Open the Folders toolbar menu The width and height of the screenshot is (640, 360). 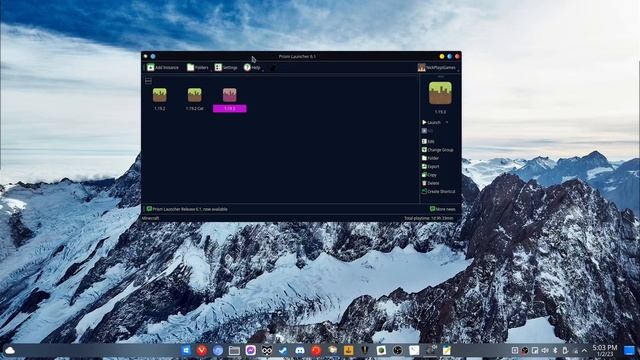coord(198,68)
